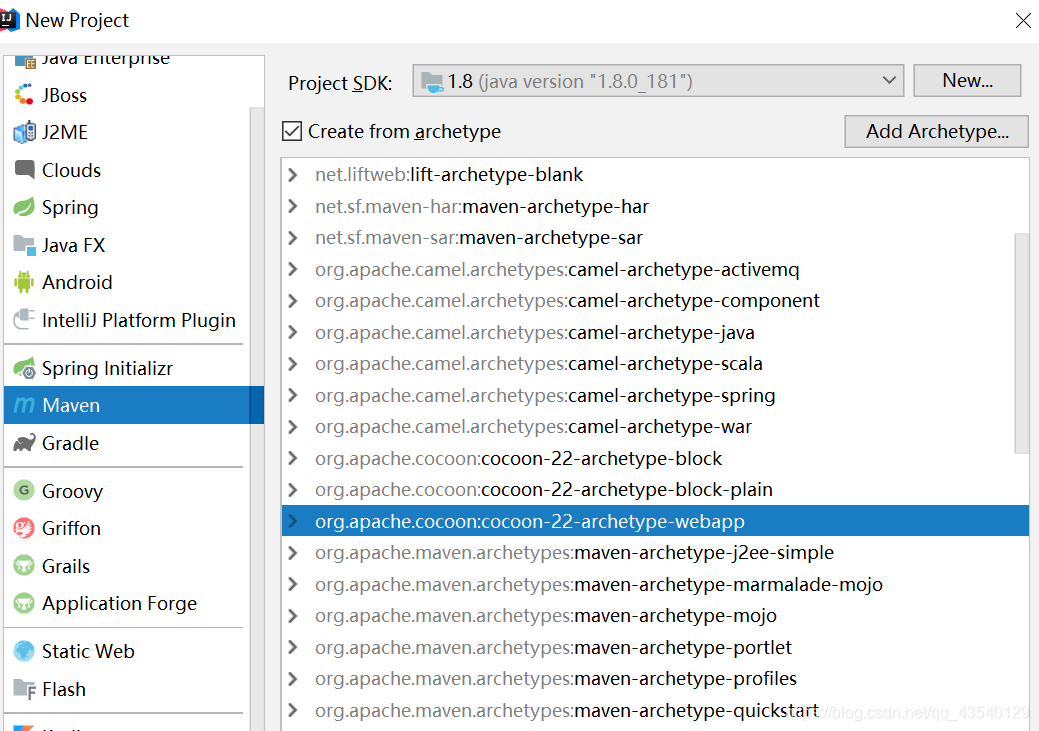
Task: Select maven-archetype-j2ee-simple archetype
Action: click(x=655, y=552)
